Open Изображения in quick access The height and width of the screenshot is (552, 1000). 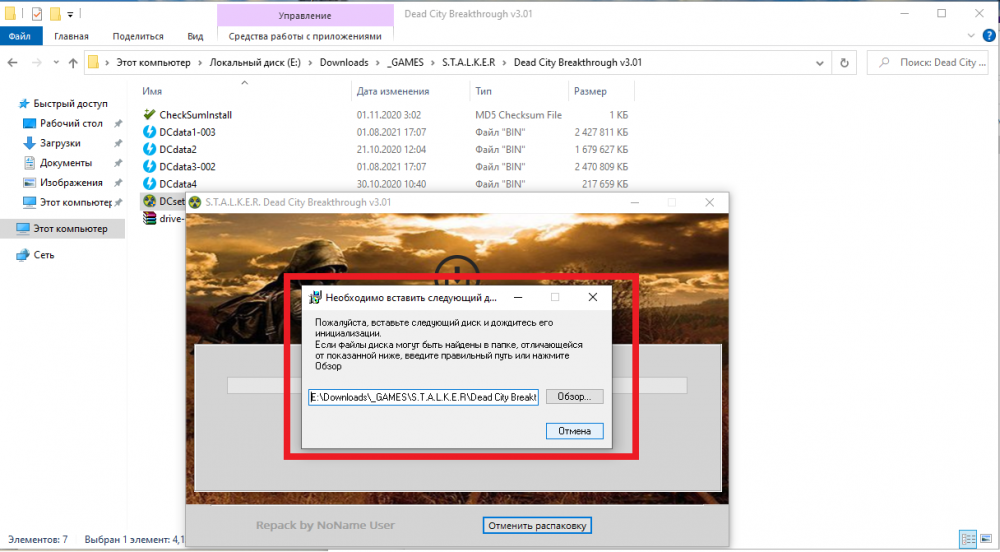pos(71,182)
